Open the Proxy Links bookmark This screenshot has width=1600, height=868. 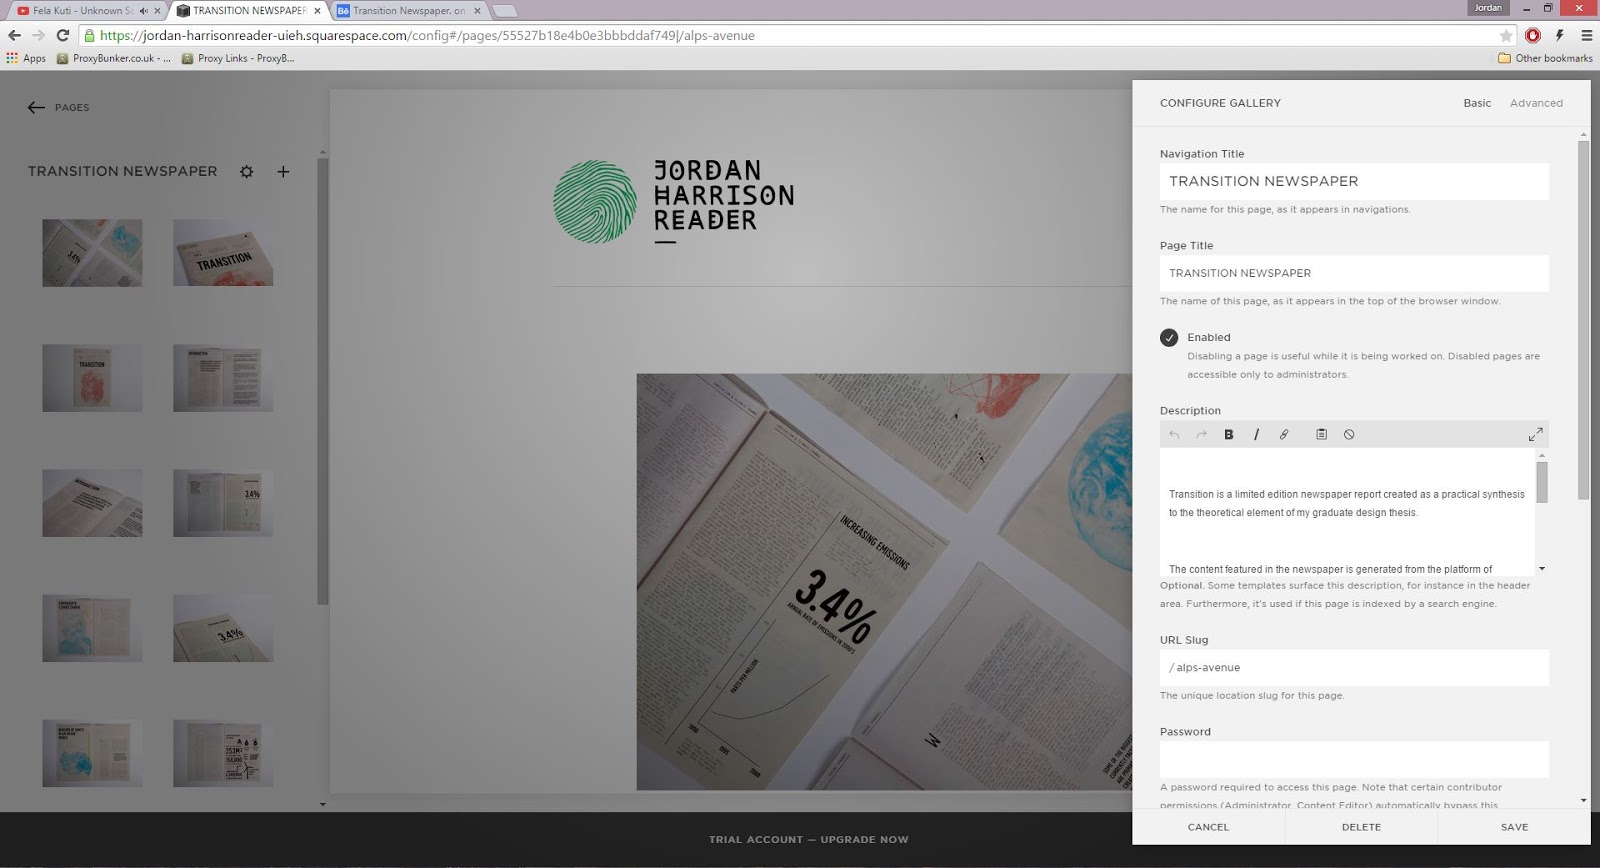[x=238, y=58]
